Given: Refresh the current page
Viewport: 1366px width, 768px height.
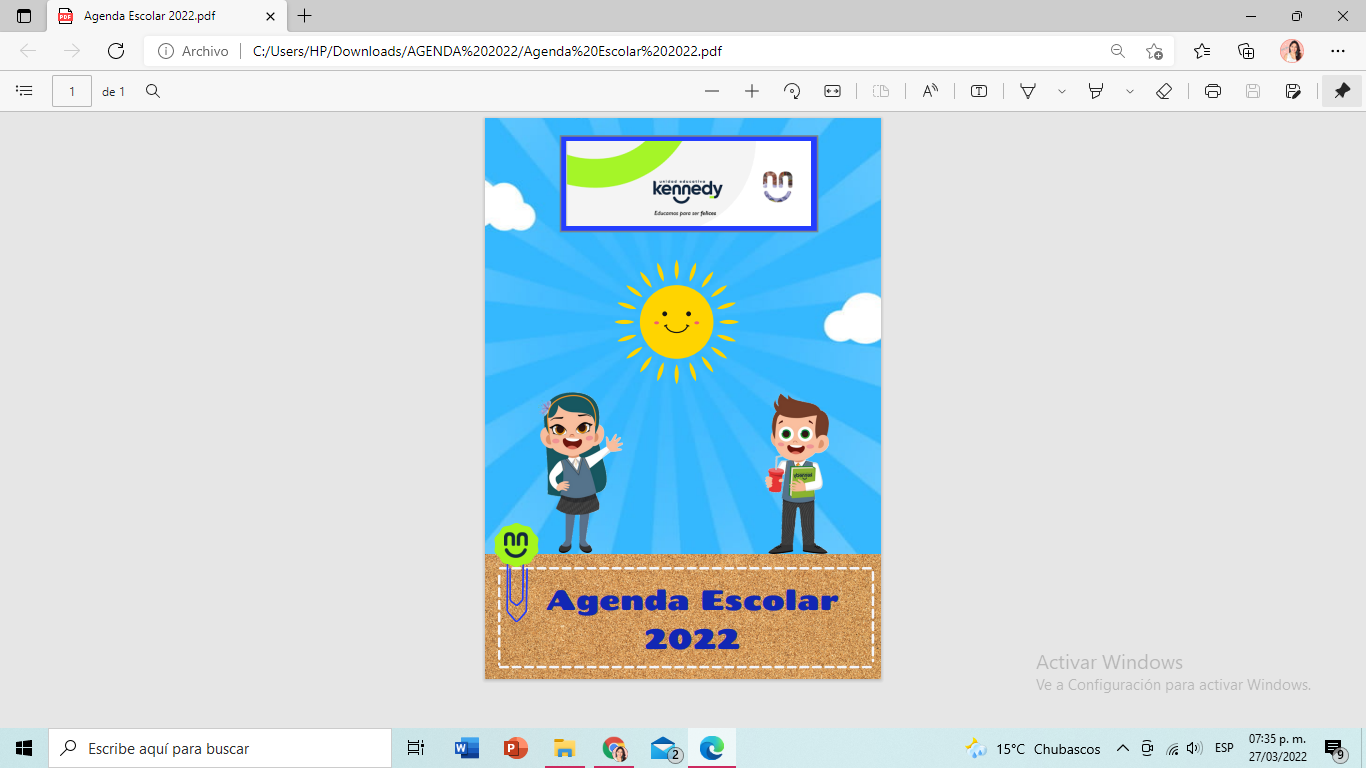Looking at the screenshot, I should pyautogui.click(x=115, y=50).
